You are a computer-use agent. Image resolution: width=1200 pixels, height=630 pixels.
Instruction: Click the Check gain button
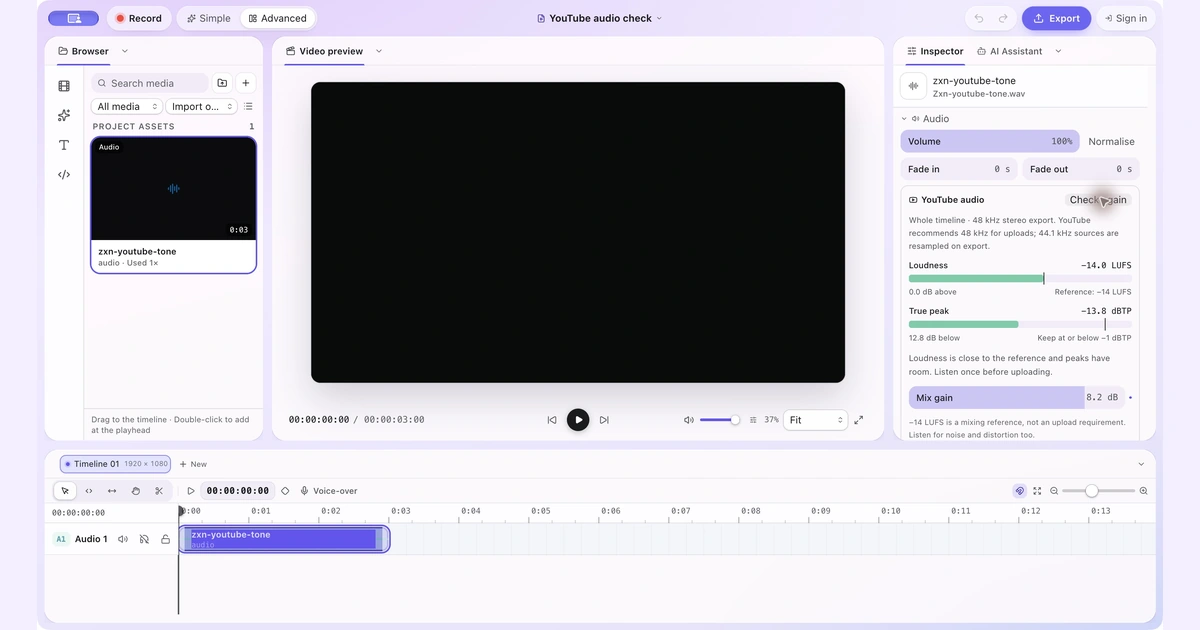[x=1098, y=200]
